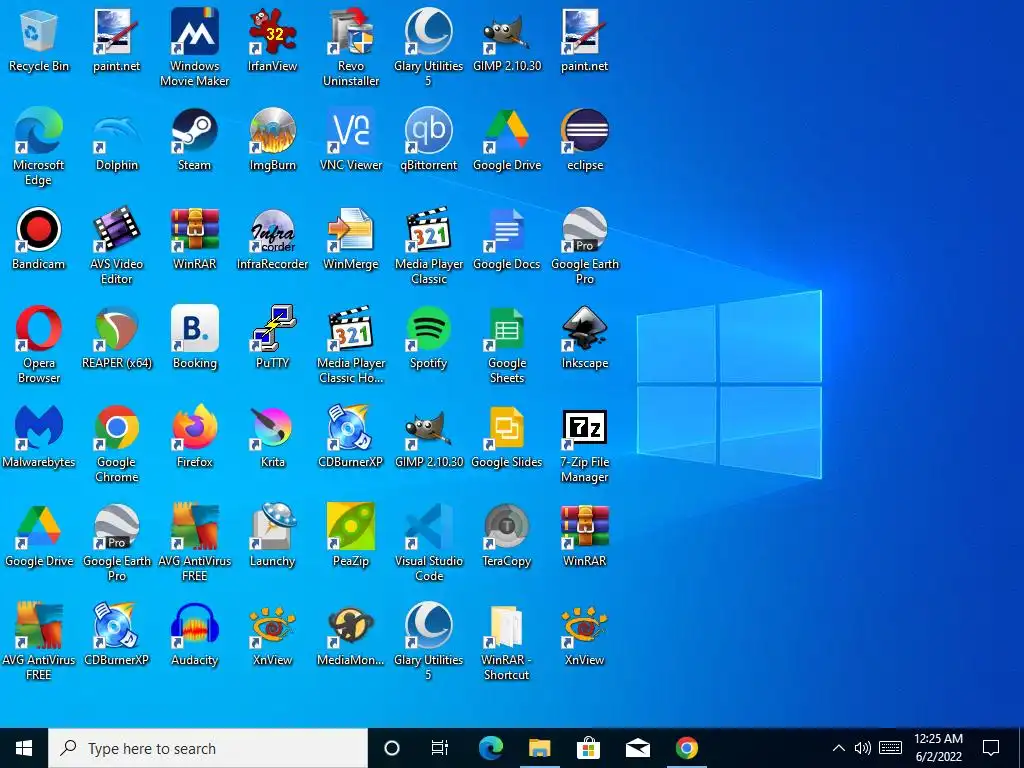Open the clock showing 12:25 AM
This screenshot has height=768, width=1024.
938,748
